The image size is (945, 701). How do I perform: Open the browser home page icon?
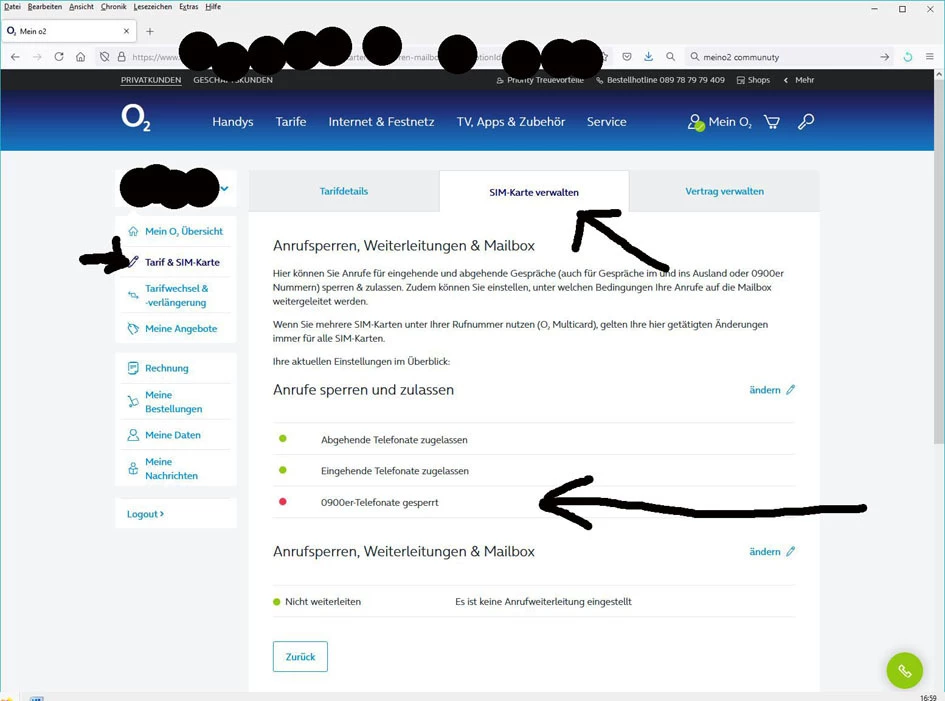[x=81, y=57]
